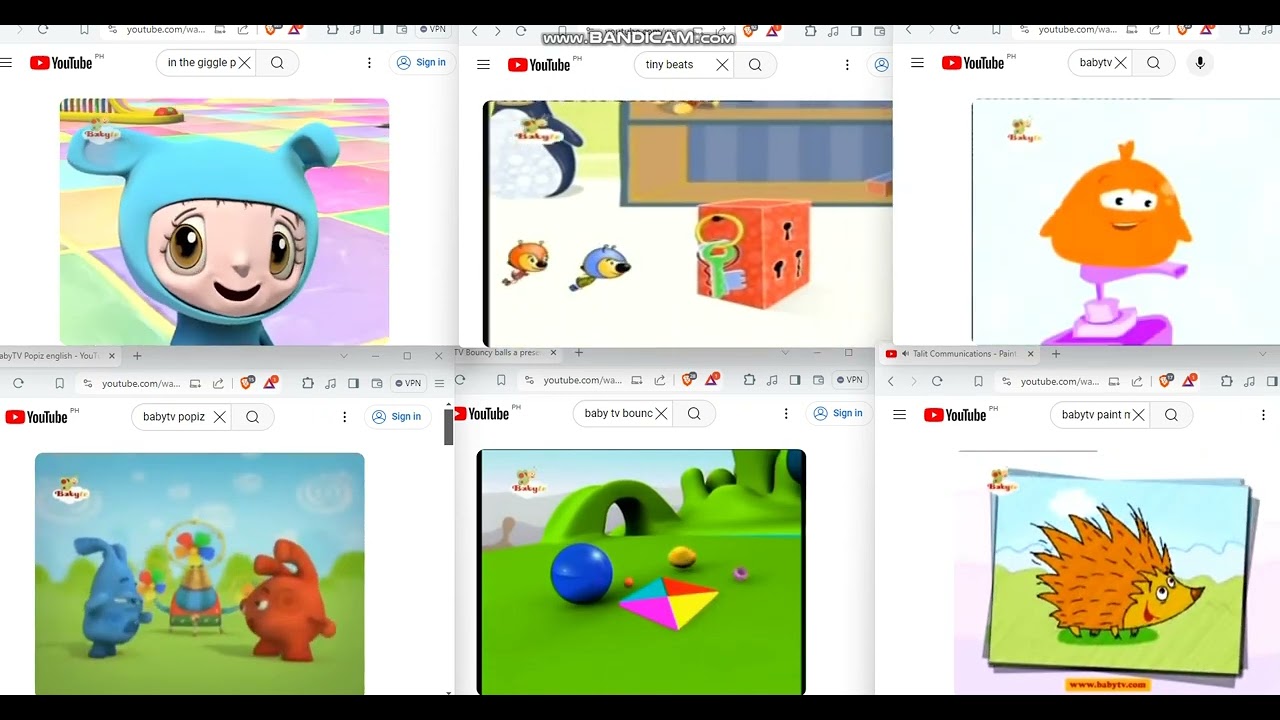Toggle the sidebar in the giggle park window
1280x720 pixels.
tap(379, 30)
